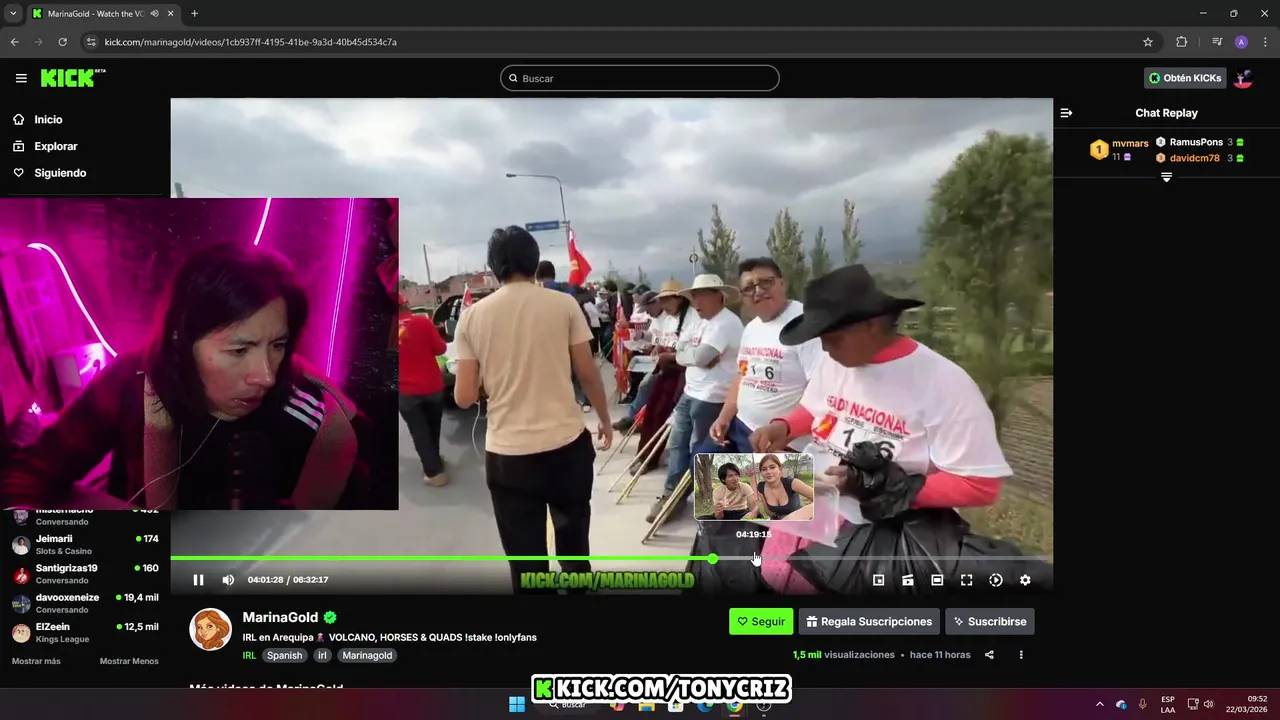Open Jeimarii recommended channel
Screen dimensions: 1280x720
coord(85,544)
